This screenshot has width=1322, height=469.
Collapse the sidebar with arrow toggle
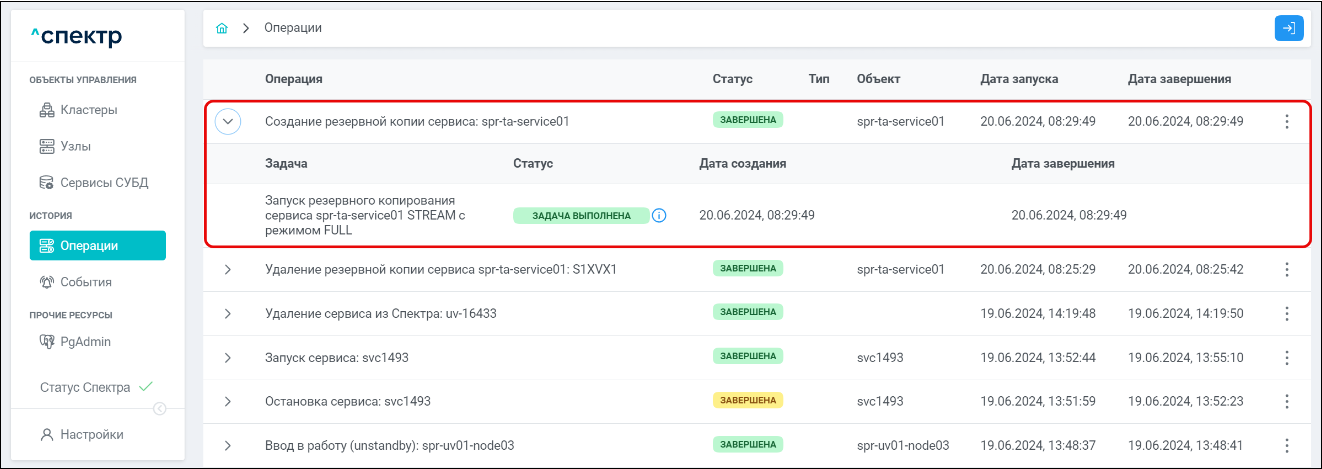point(159,408)
